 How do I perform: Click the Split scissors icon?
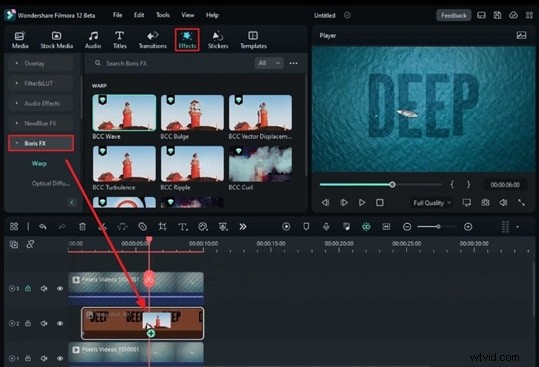[x=102, y=227]
